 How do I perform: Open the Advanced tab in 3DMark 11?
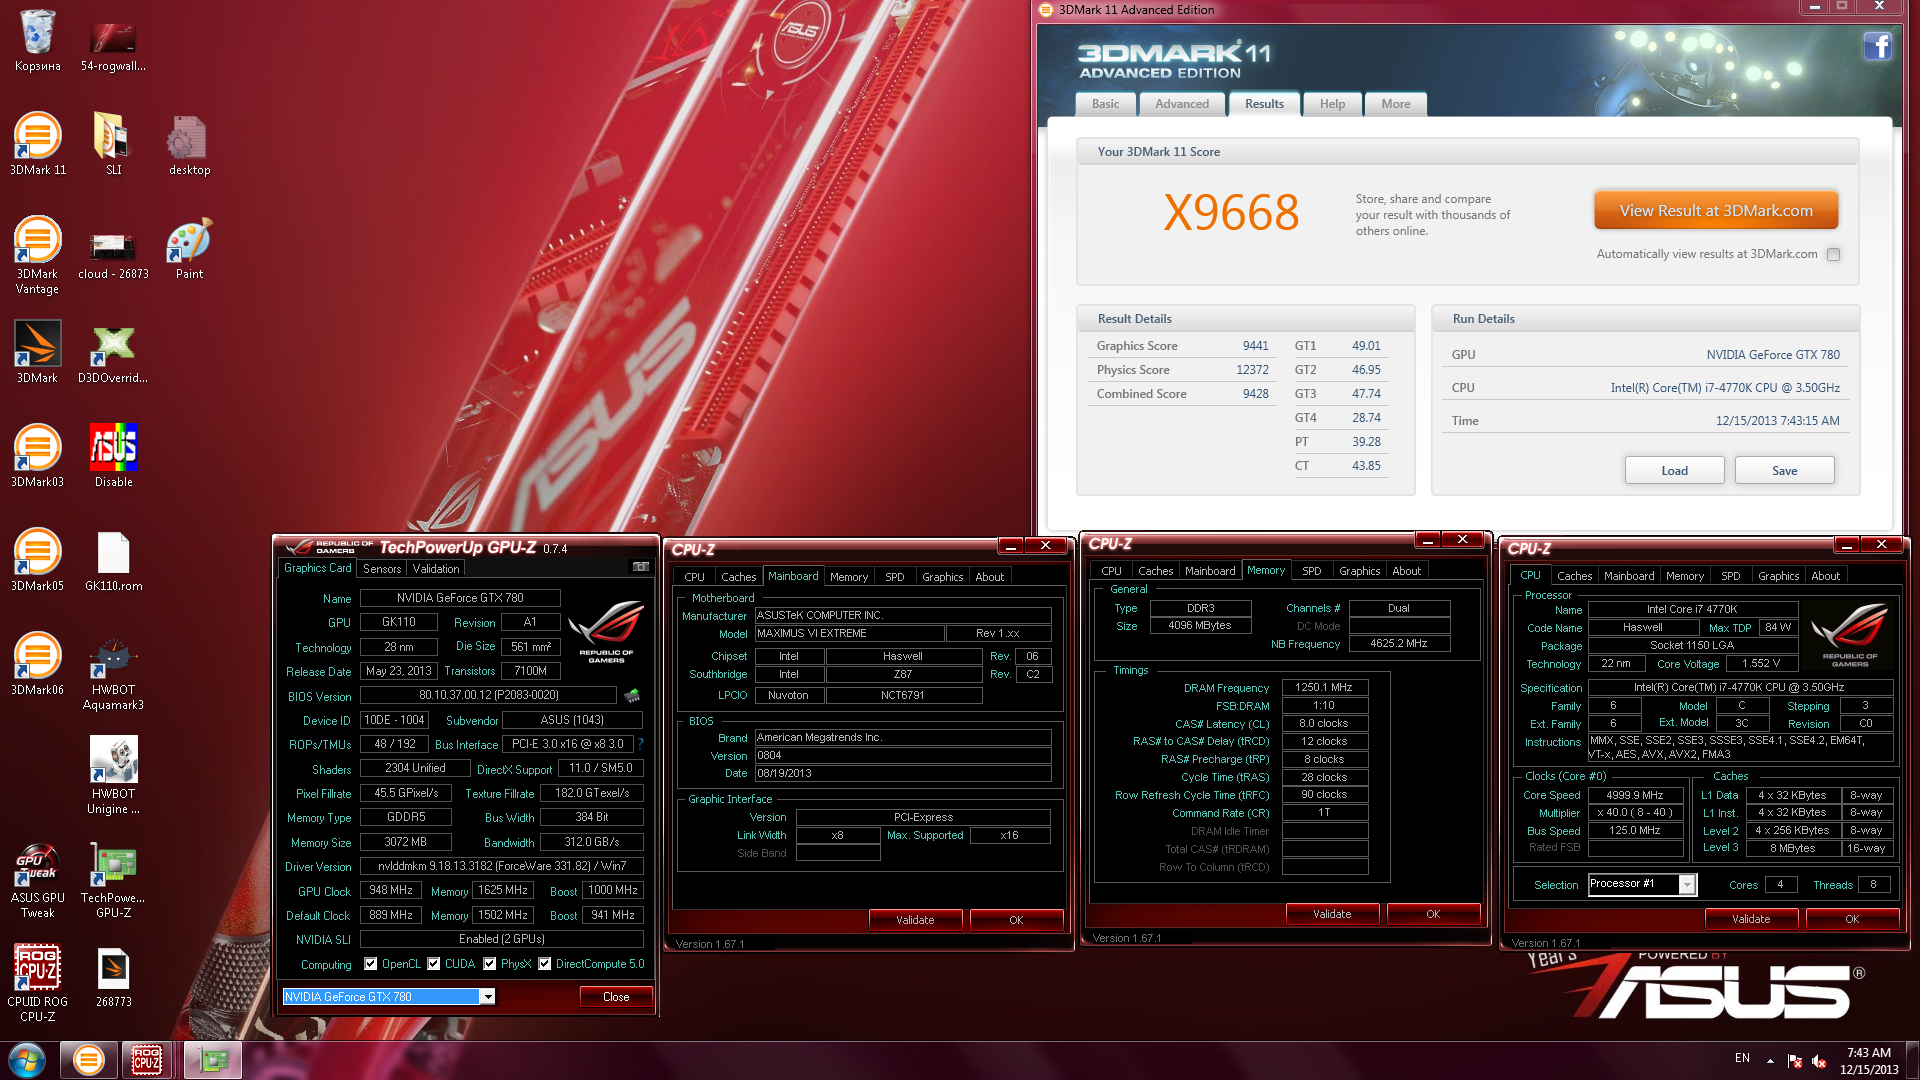pyautogui.click(x=1182, y=104)
